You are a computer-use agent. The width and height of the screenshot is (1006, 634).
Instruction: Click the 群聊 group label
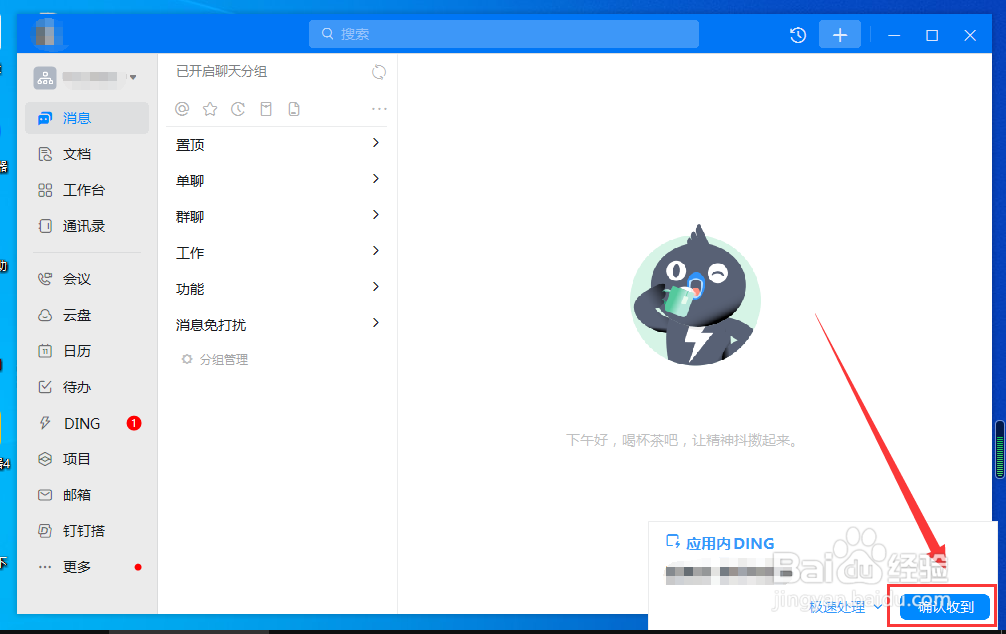pos(190,217)
